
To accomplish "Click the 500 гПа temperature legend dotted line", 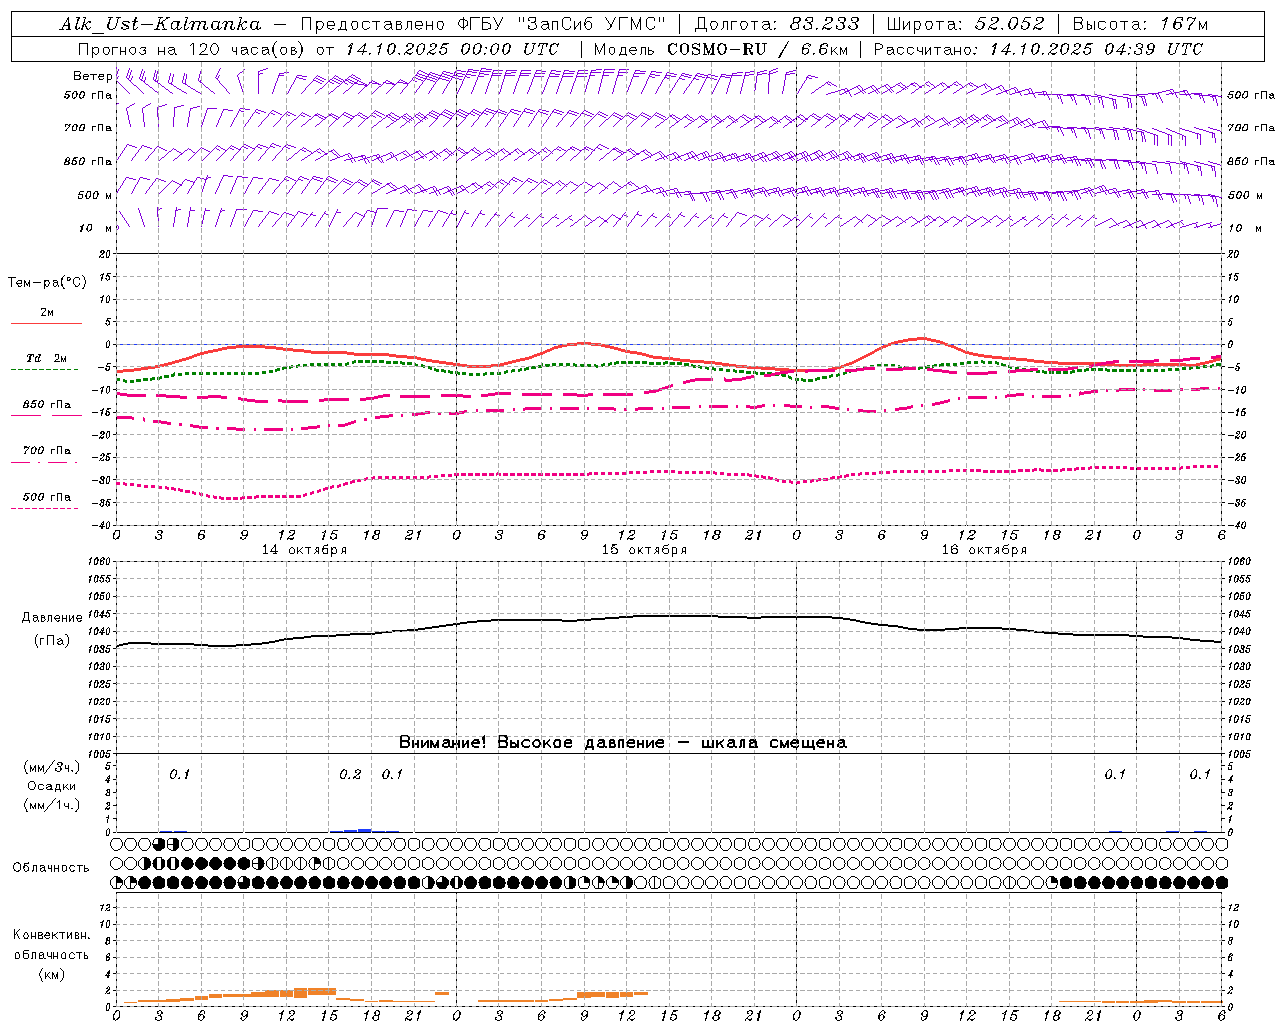I will pyautogui.click(x=44, y=508).
